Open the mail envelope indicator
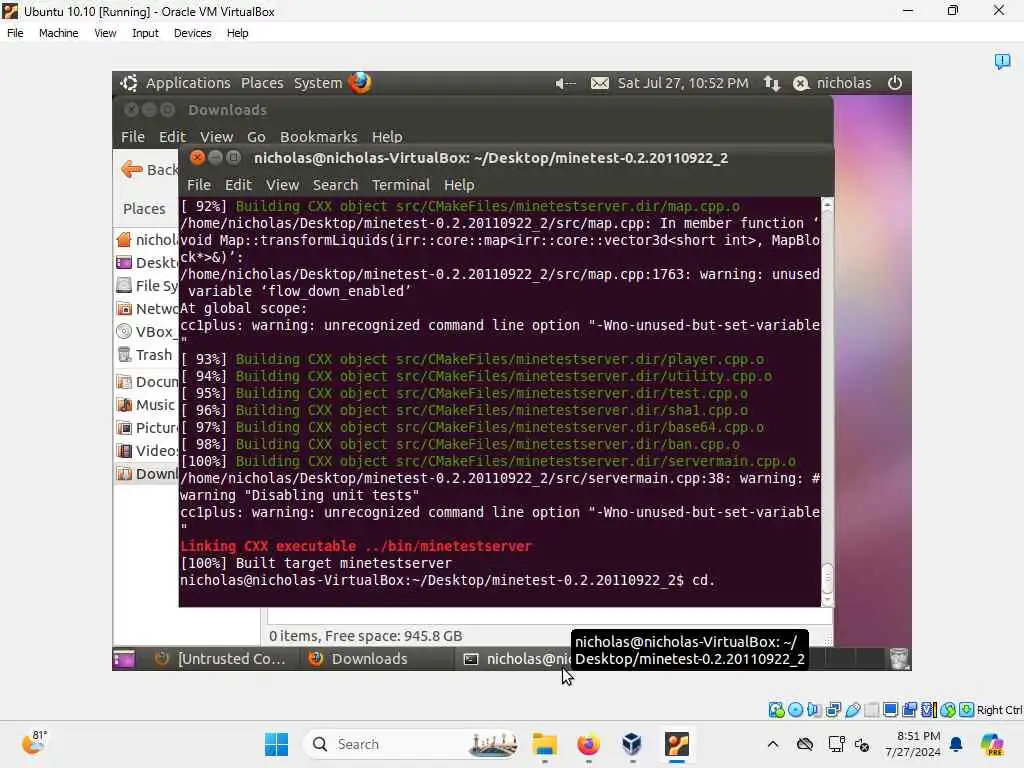Screen dimensions: 1024x768 (600, 83)
